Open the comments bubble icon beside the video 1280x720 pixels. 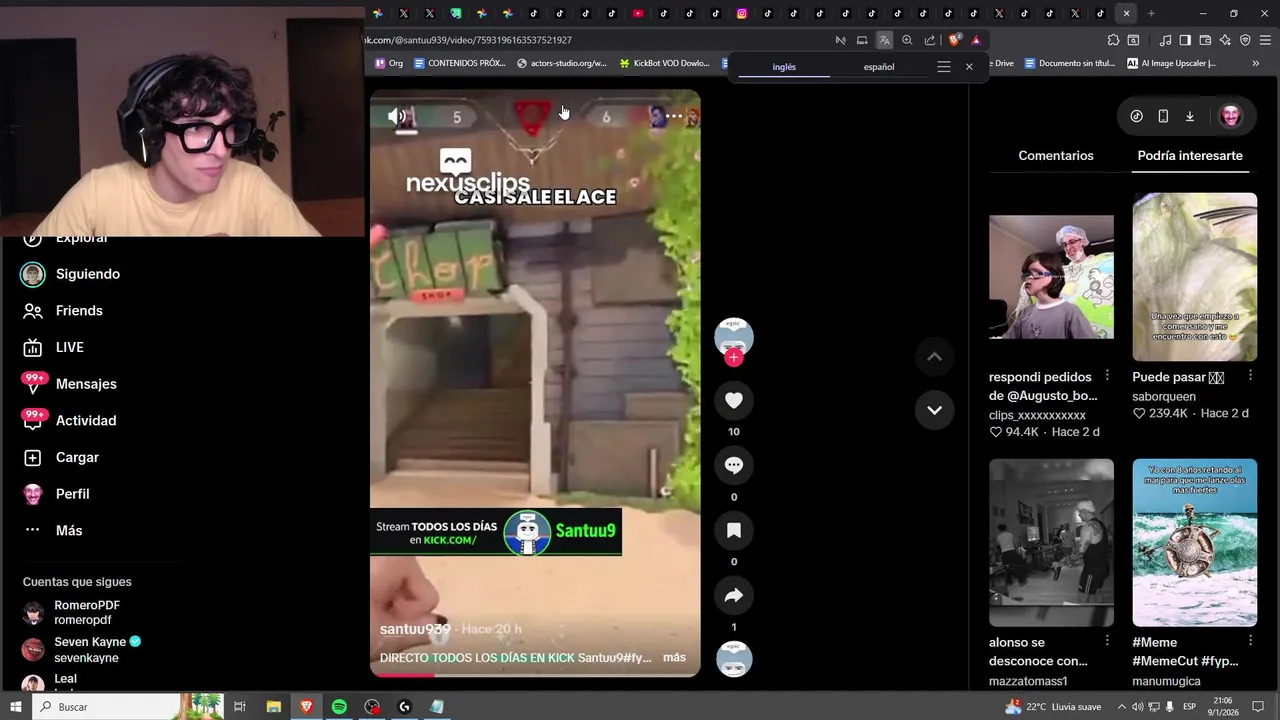[734, 465]
